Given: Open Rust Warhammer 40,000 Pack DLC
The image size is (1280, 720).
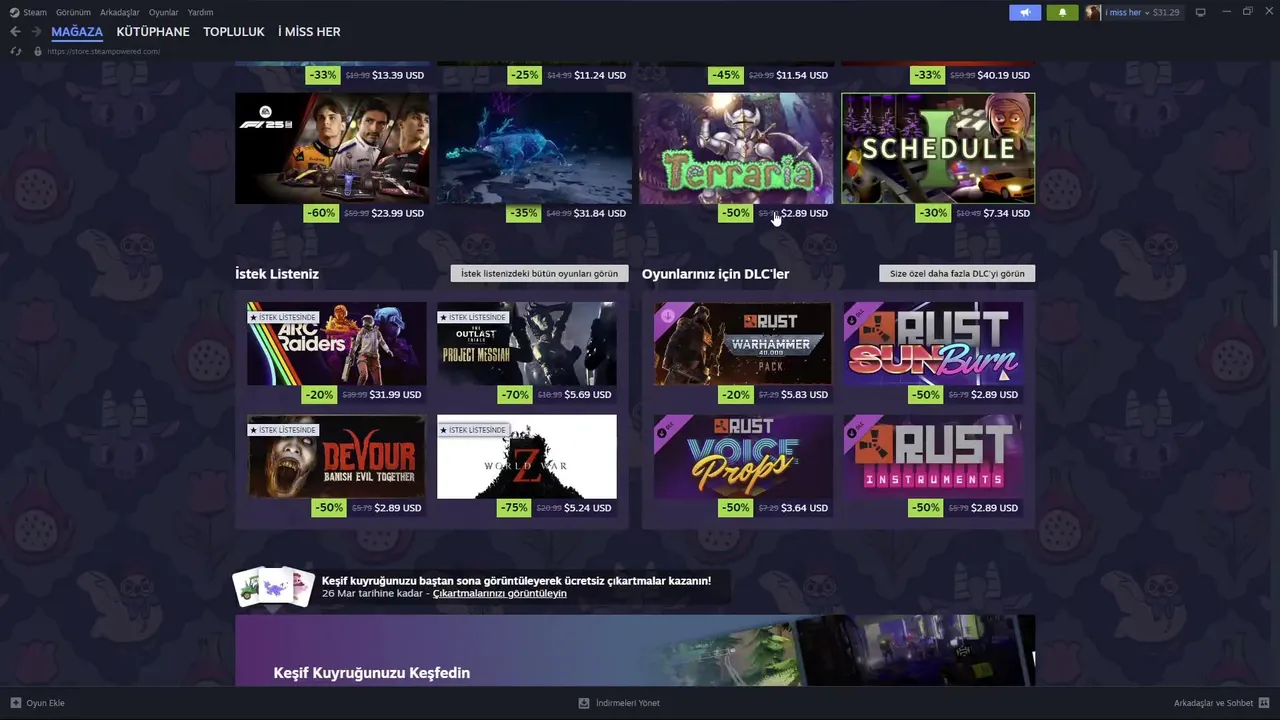Looking at the screenshot, I should pos(743,344).
